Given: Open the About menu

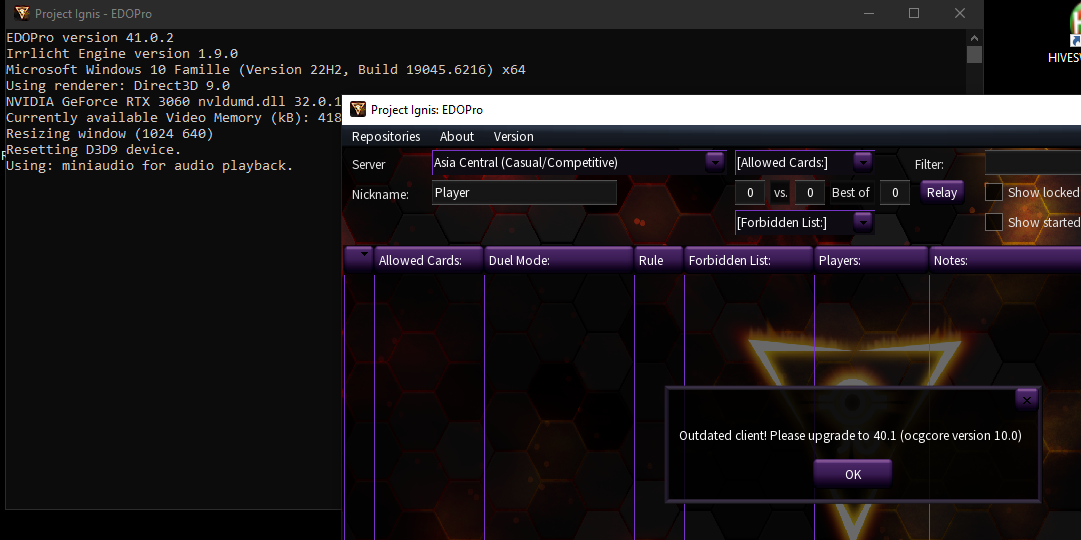Looking at the screenshot, I should [x=457, y=136].
